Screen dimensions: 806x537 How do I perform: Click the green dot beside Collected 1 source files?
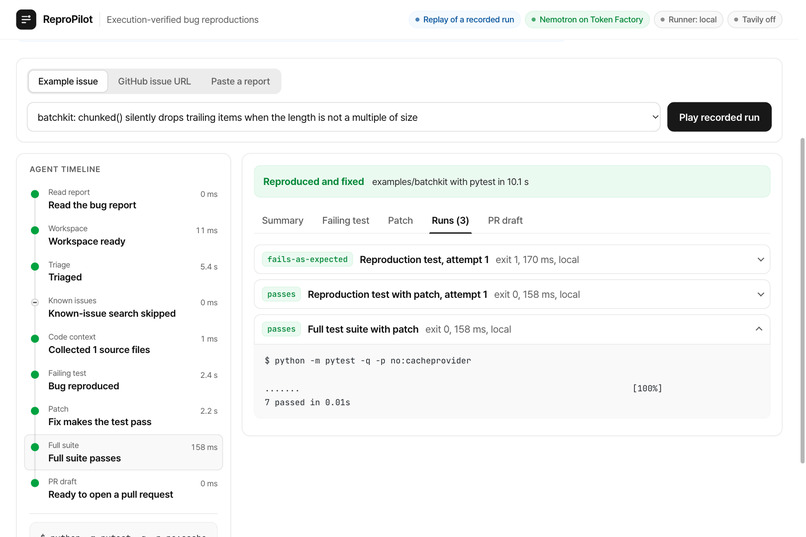[x=35, y=339]
